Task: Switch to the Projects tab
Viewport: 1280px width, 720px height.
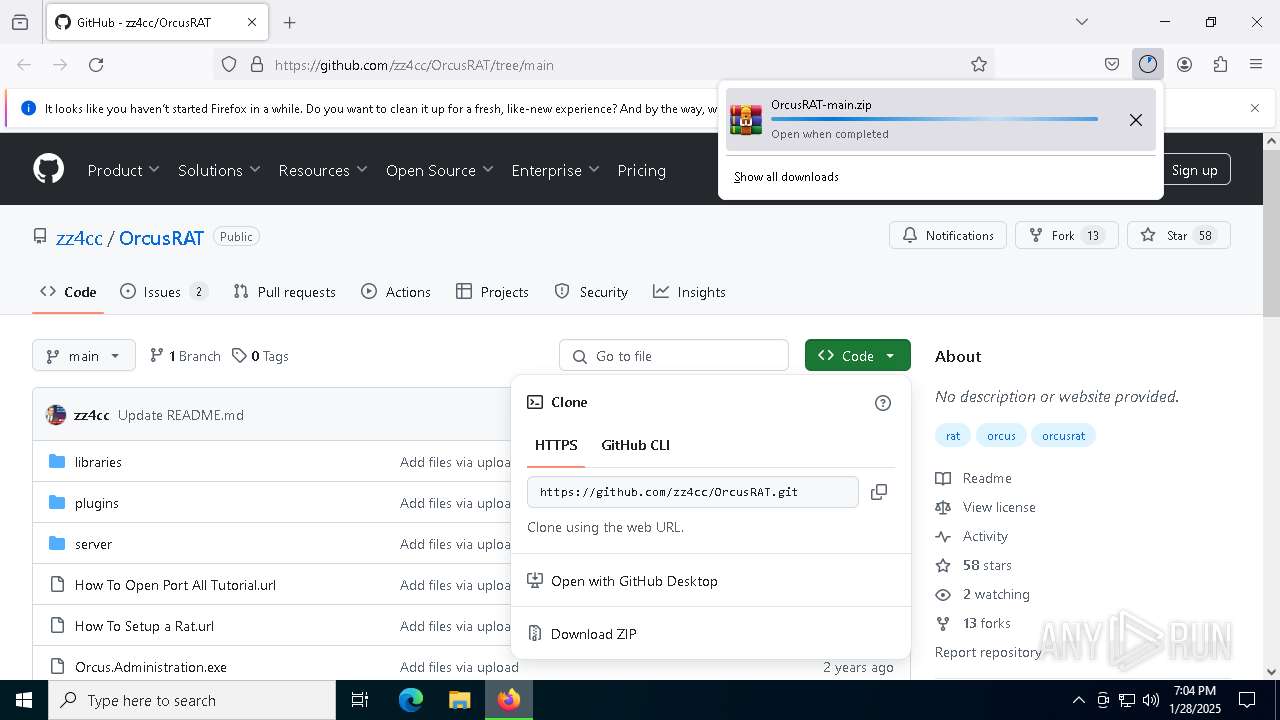Action: coord(492,292)
